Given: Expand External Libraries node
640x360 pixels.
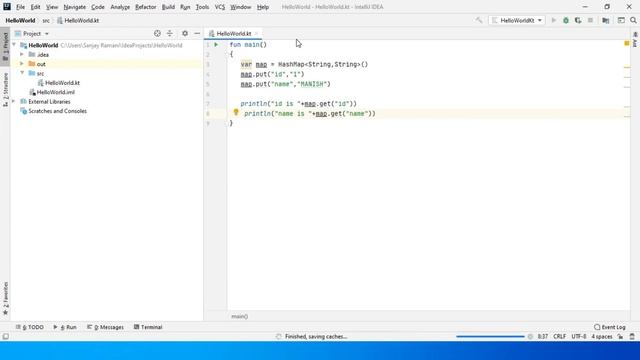Looking at the screenshot, I should tap(14, 101).
